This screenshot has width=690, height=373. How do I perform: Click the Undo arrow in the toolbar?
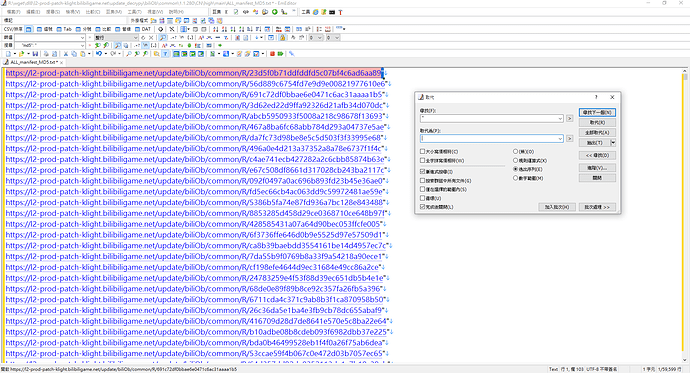[99, 54]
